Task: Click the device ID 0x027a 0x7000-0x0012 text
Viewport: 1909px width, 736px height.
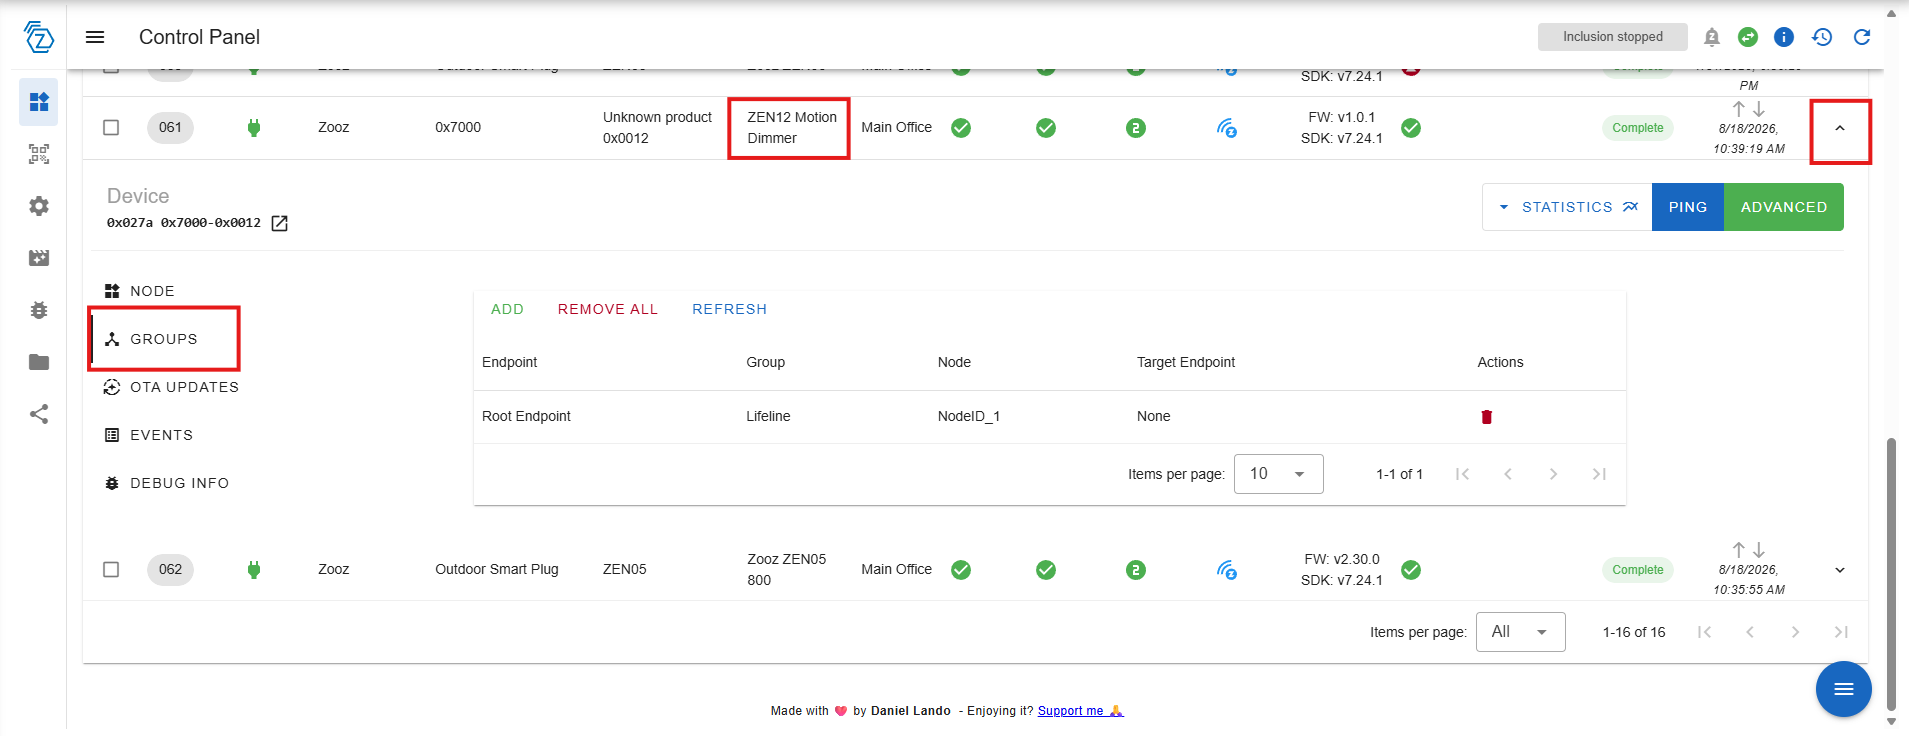Action: pos(184,223)
